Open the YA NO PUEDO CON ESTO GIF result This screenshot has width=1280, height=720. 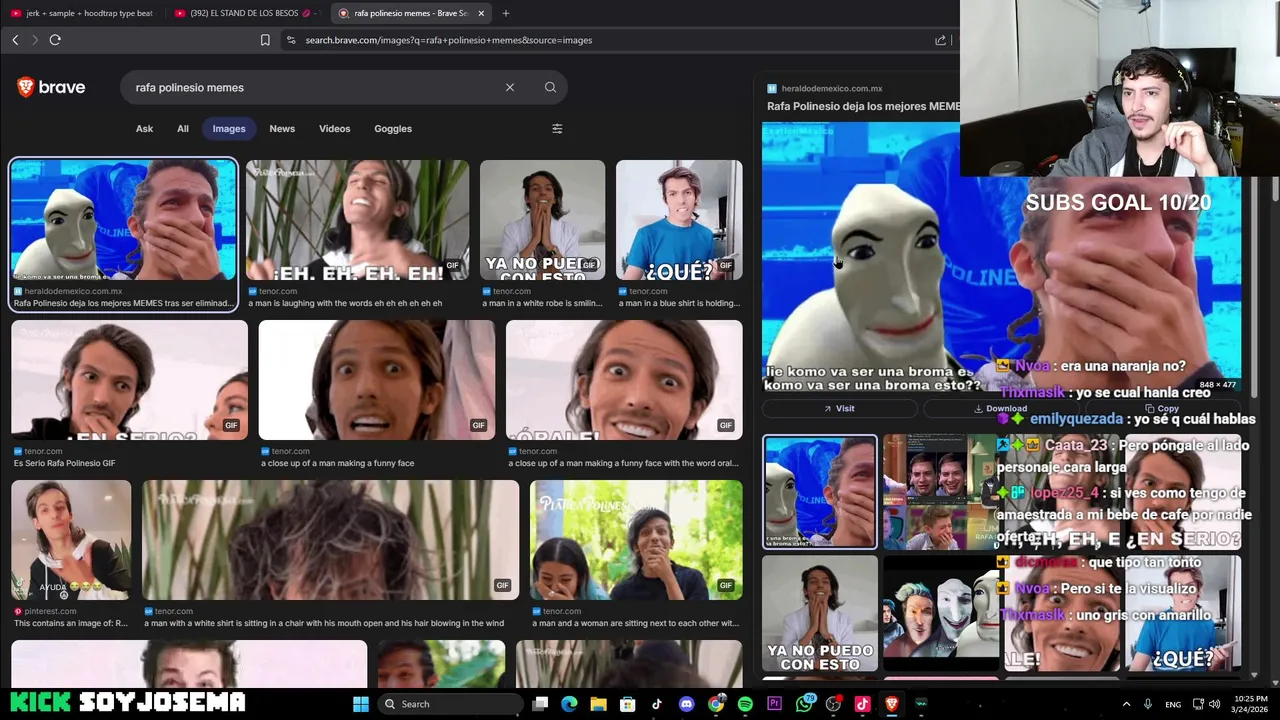542,220
